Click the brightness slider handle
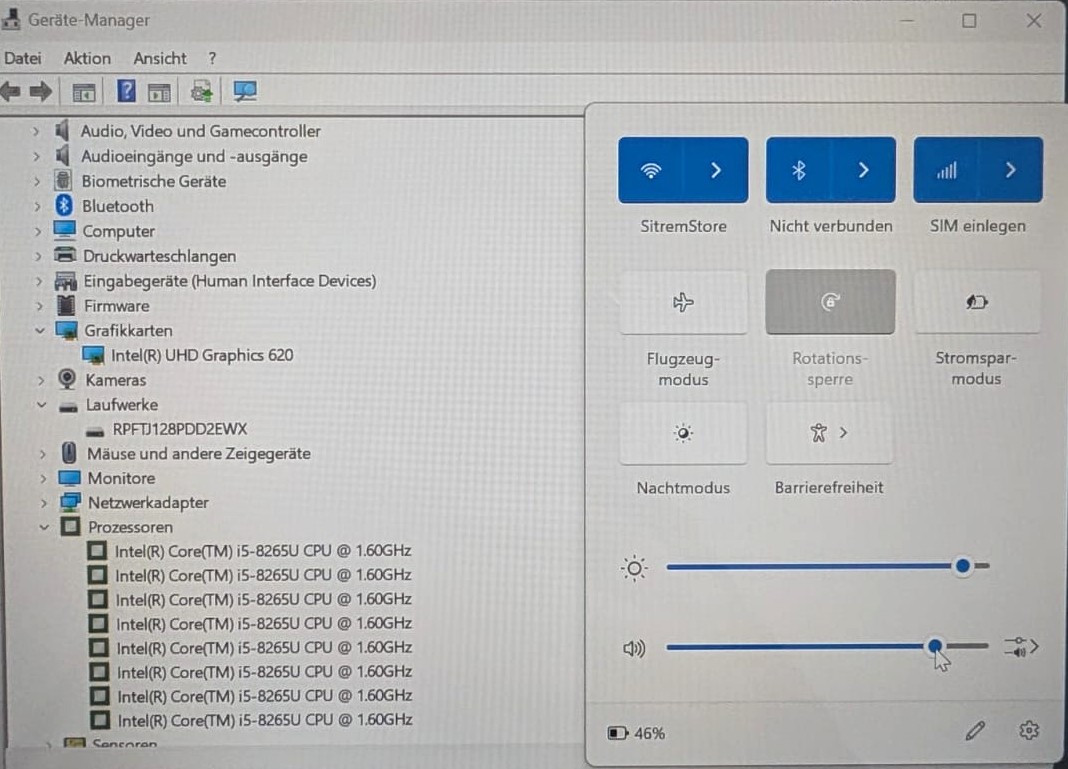Image resolution: width=1068 pixels, height=769 pixels. click(x=962, y=565)
